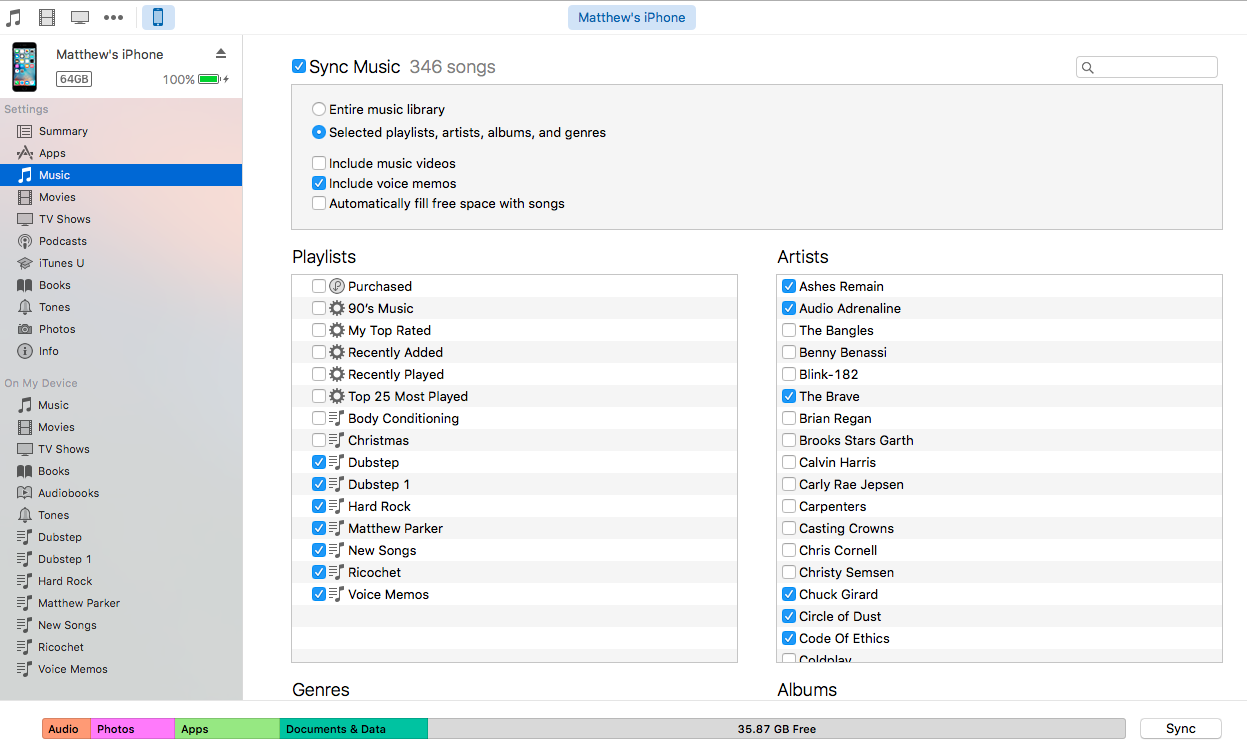1247x748 pixels.
Task: Enable Include music videos
Action: click(319, 163)
